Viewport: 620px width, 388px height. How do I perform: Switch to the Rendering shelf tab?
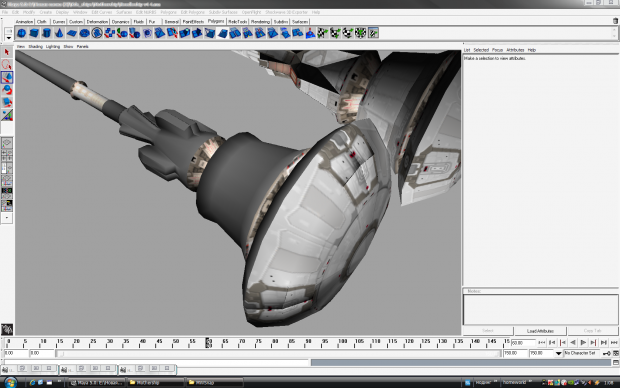pos(260,22)
